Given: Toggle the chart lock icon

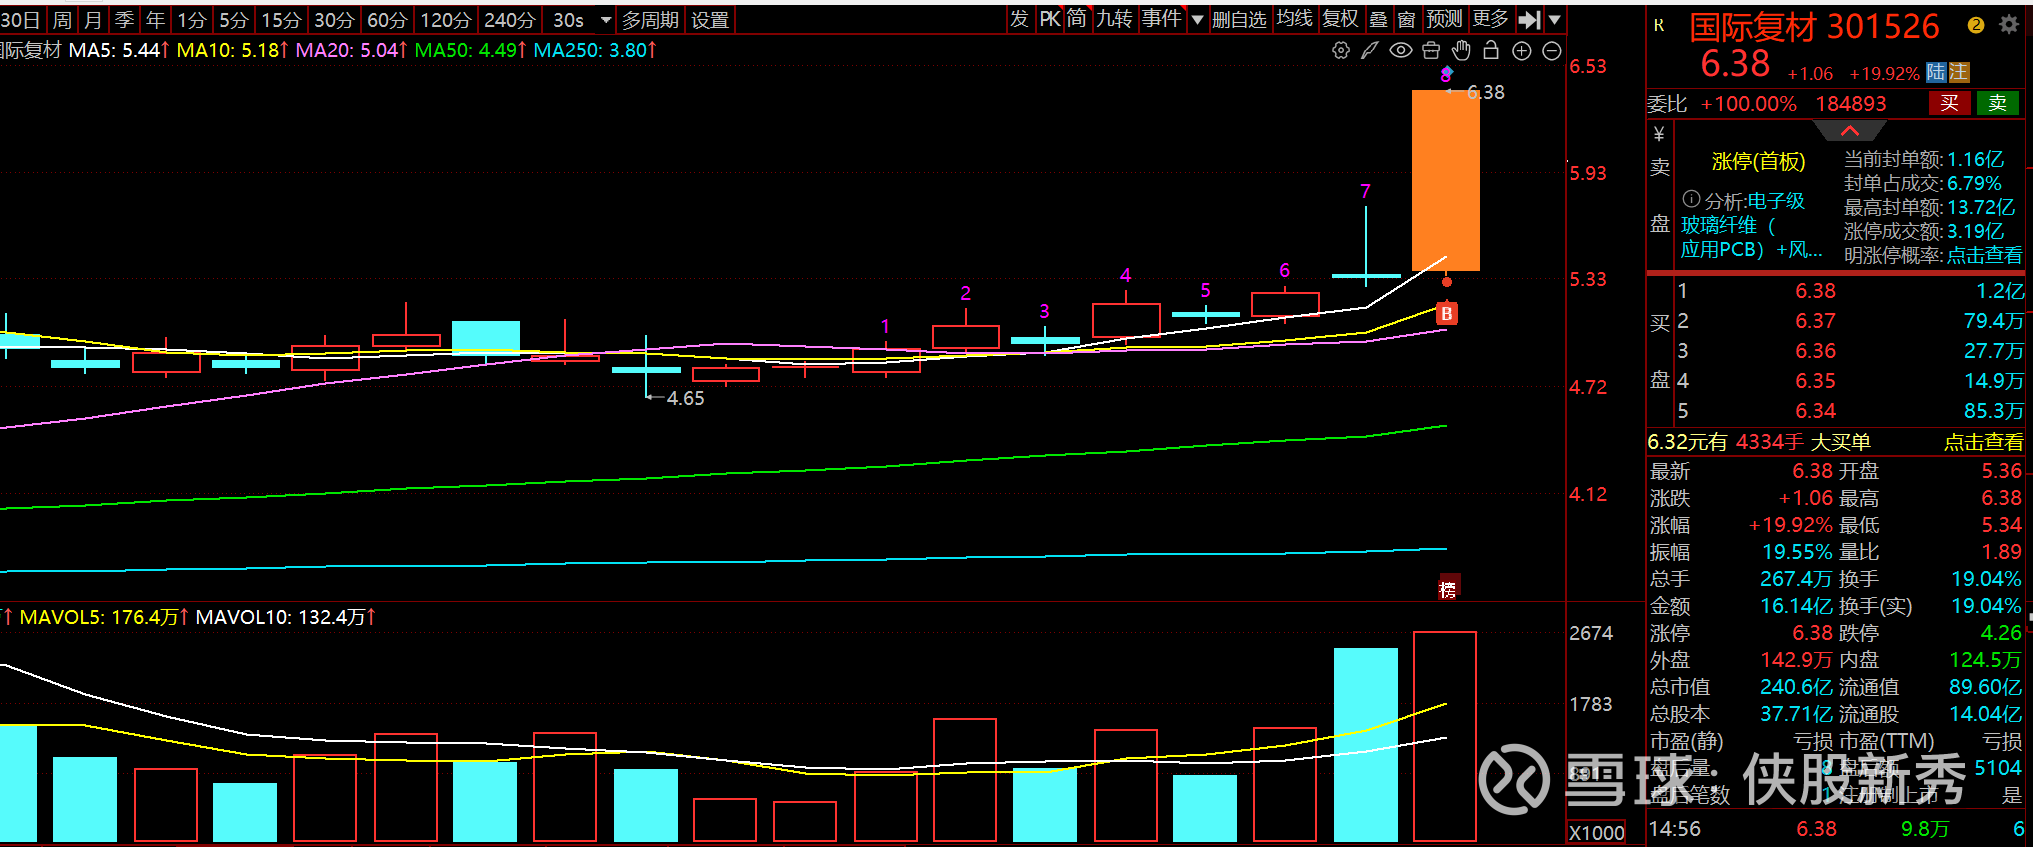Looking at the screenshot, I should point(1491,50).
